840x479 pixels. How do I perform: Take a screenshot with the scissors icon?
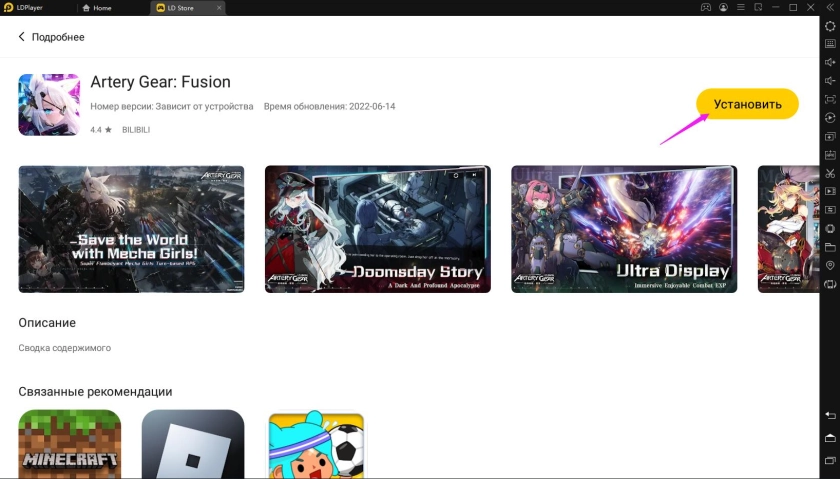point(830,173)
